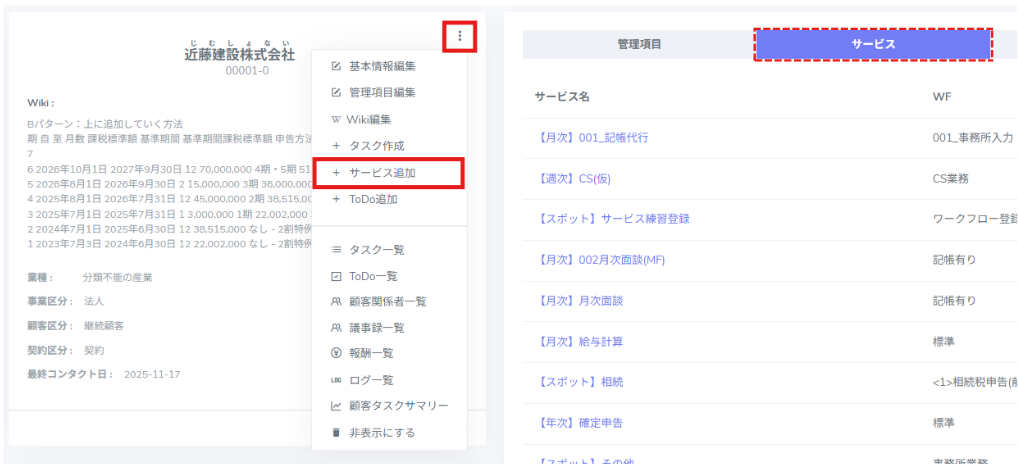Click the chart icon beside 顧客タスクサマリー
This screenshot has width=1018, height=464.
pyautogui.click(x=336, y=406)
